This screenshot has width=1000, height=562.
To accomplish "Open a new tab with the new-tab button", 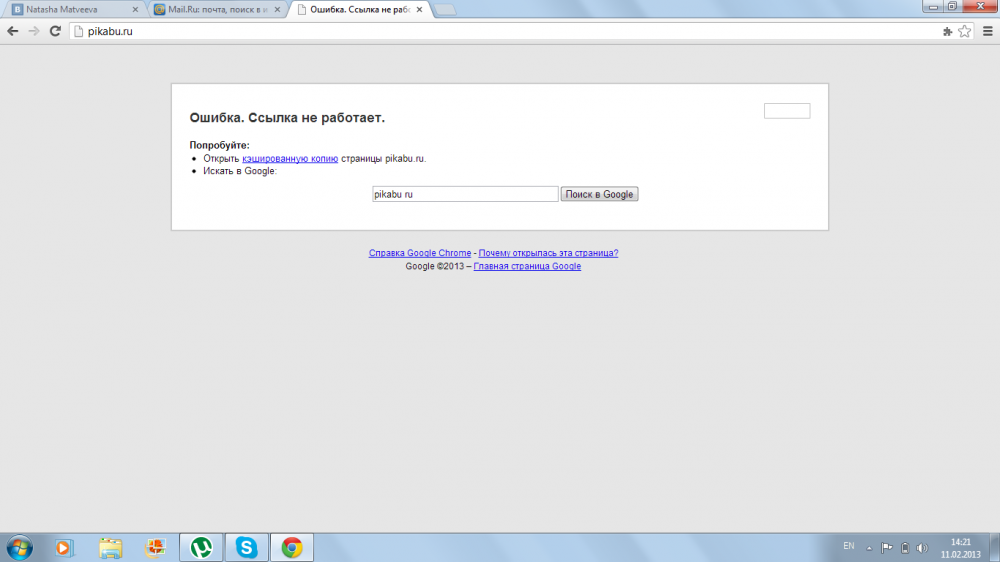I will pyautogui.click(x=445, y=10).
